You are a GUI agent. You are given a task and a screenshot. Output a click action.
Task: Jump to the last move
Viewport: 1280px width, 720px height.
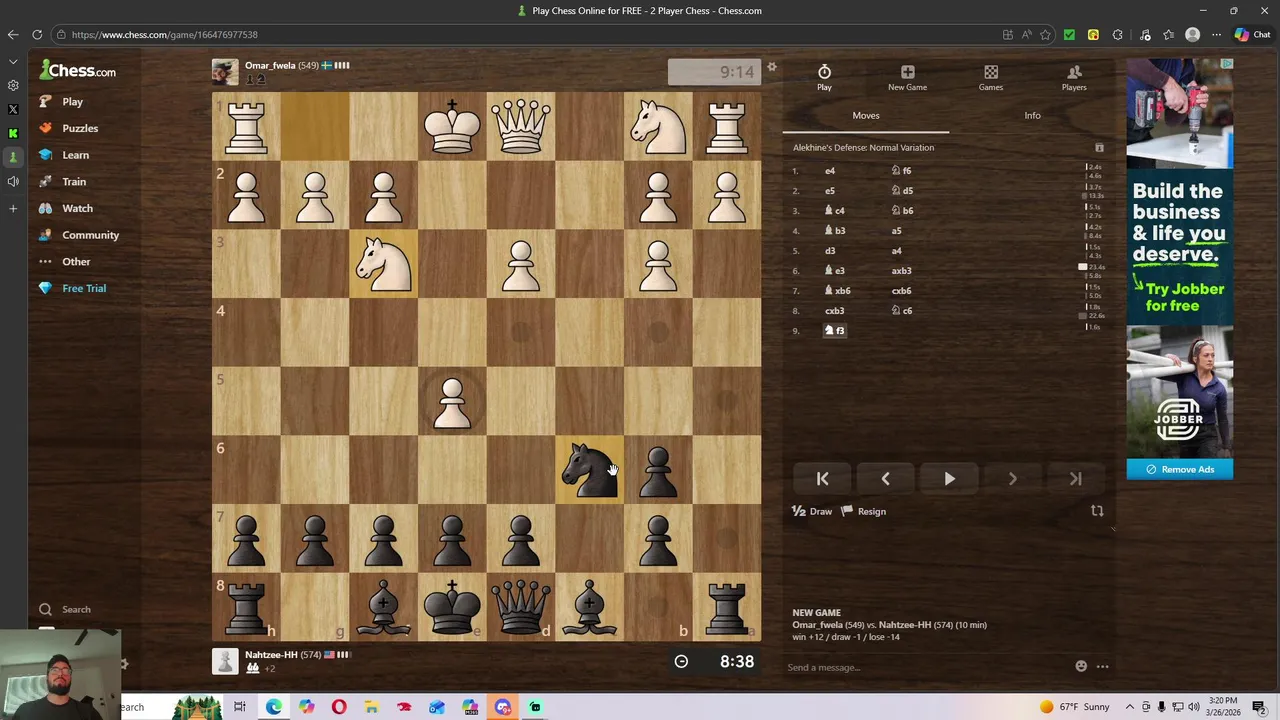click(x=1076, y=479)
